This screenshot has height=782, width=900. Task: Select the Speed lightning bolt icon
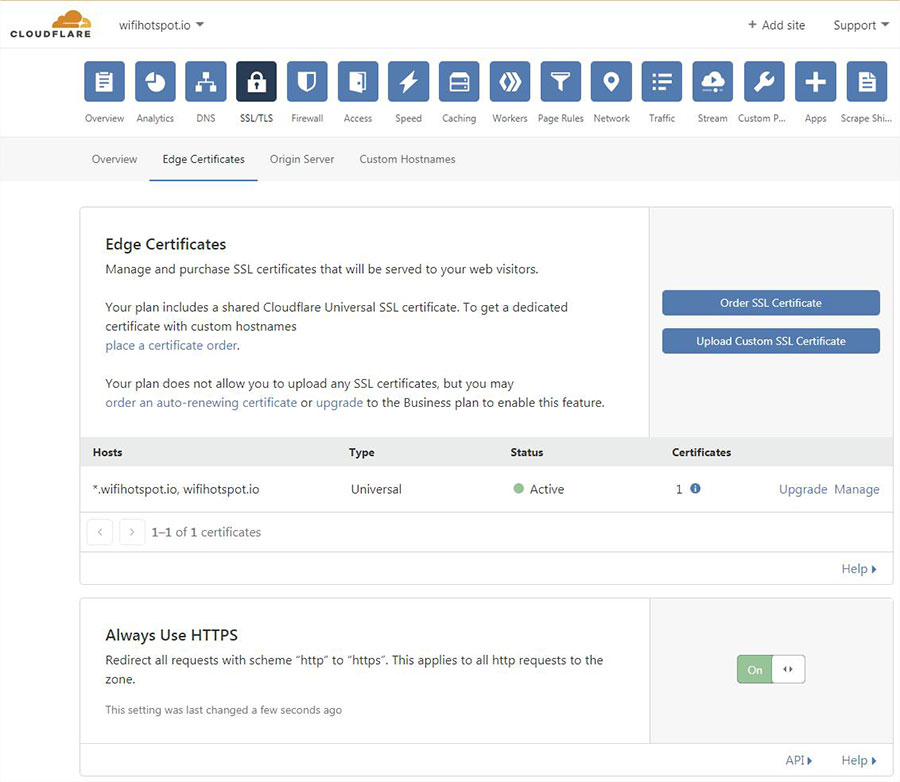click(x=408, y=82)
